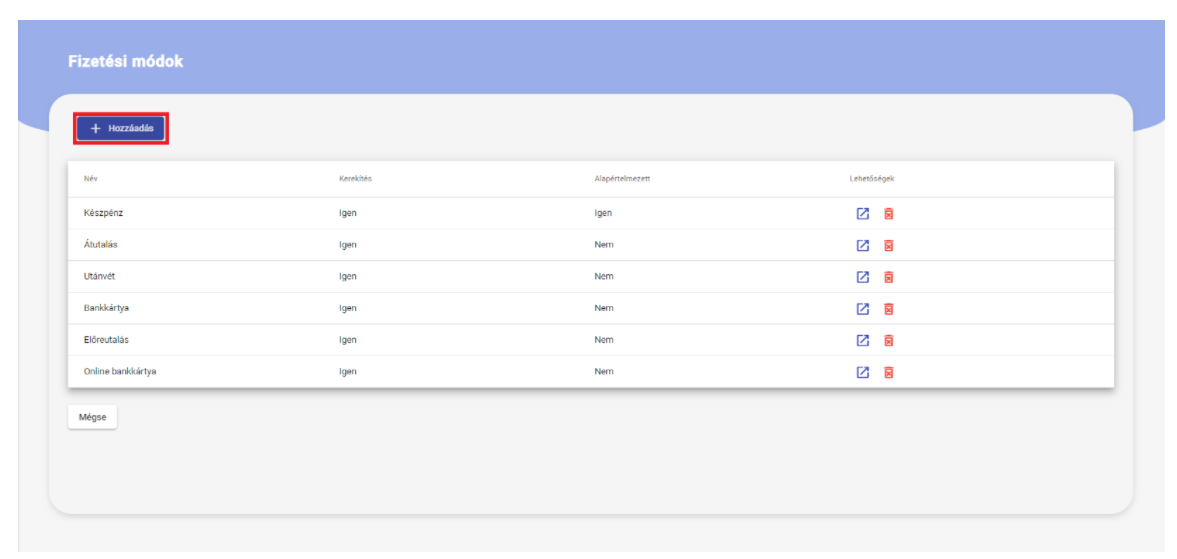Click Nem under Alapértelmezett for Átutalás
The width and height of the screenshot is (1177, 559).
point(604,245)
